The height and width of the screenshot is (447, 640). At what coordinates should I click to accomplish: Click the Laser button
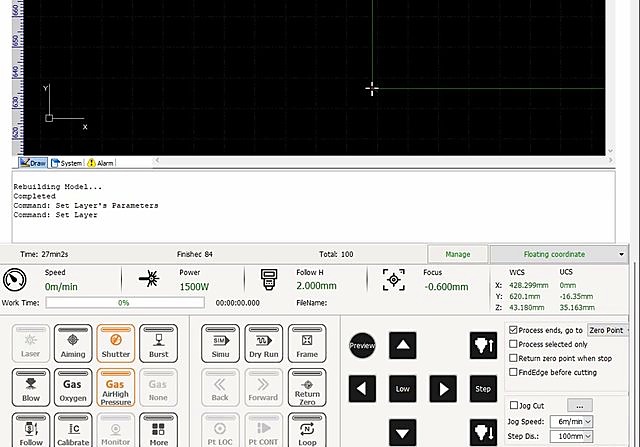point(31,343)
